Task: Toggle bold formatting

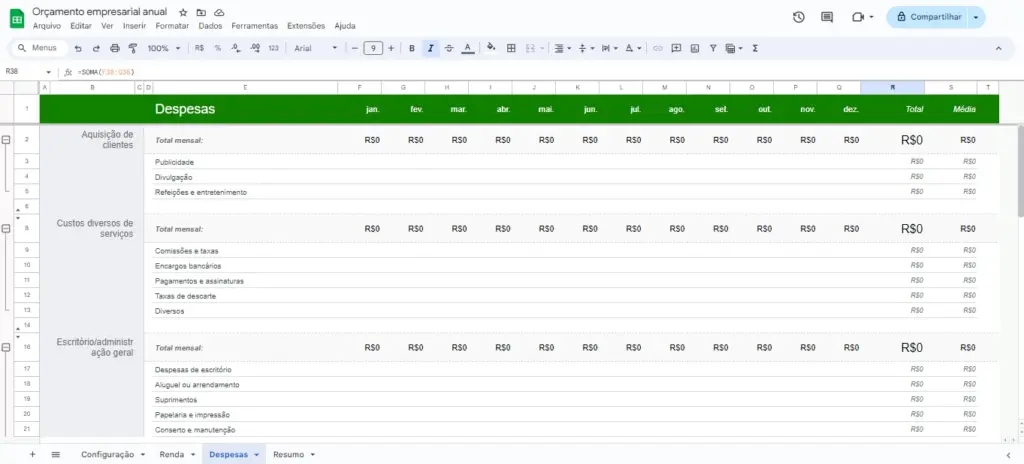Action: [411, 48]
